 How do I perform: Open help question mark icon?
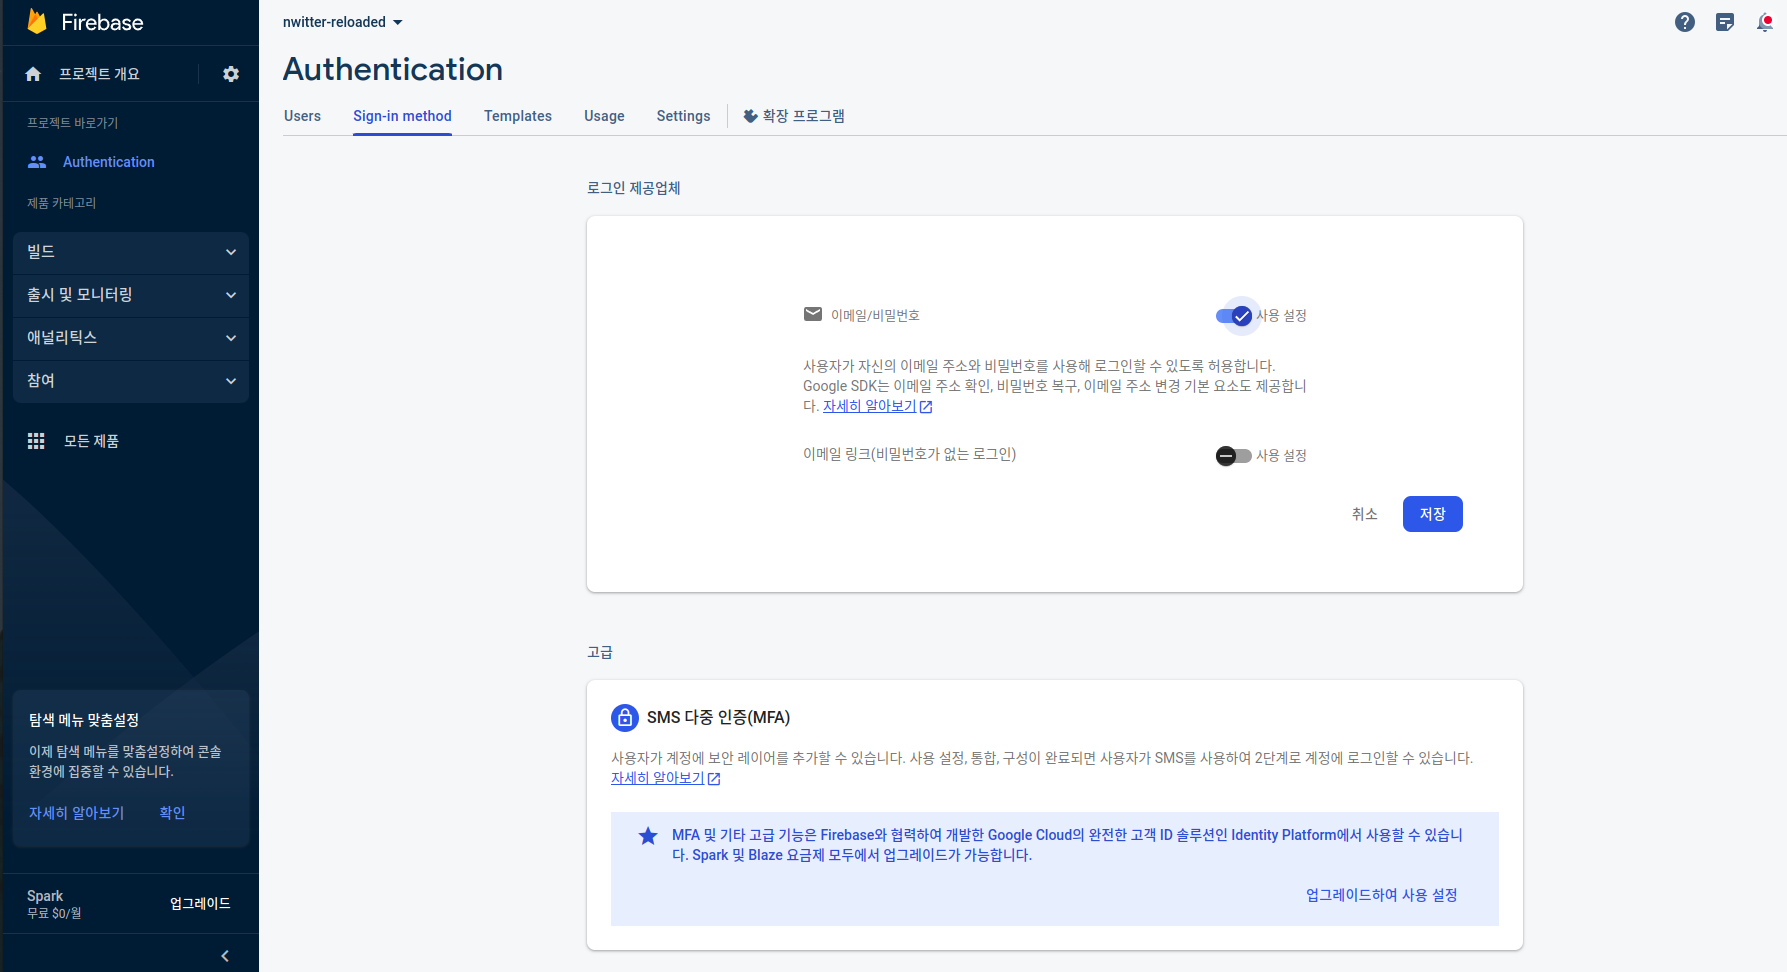click(1685, 22)
